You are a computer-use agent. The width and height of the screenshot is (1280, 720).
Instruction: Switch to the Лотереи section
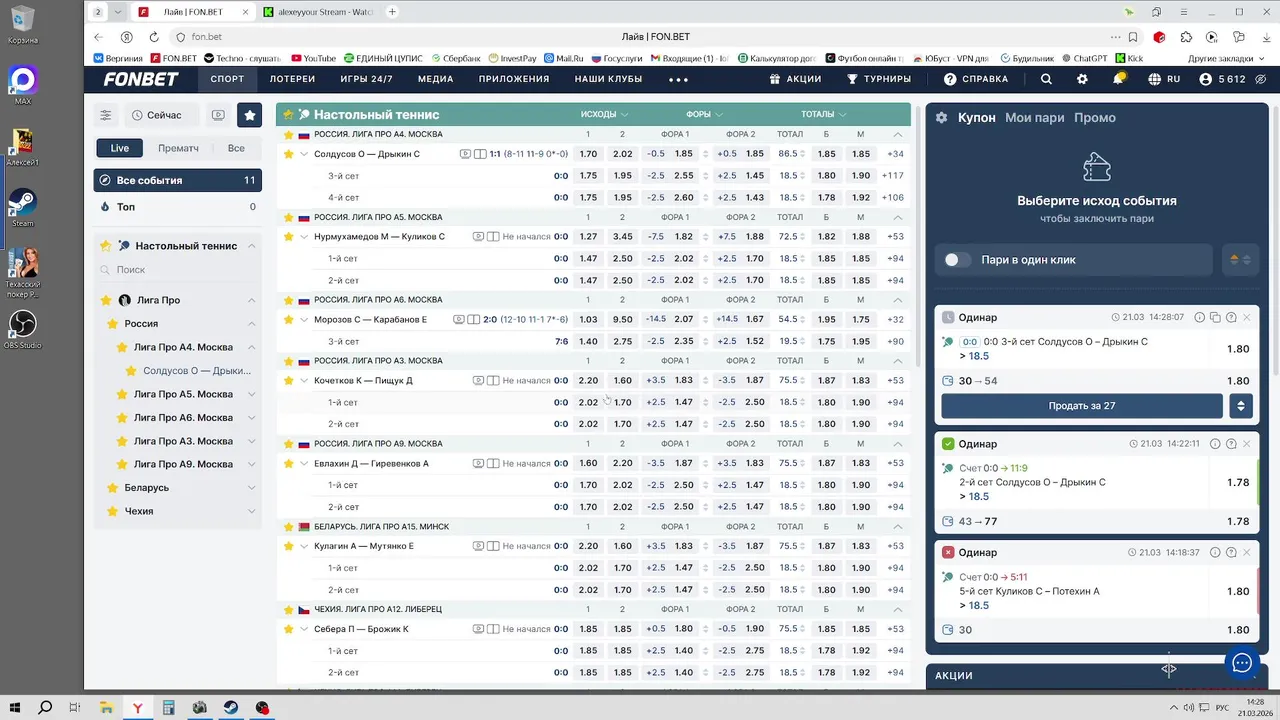292,79
